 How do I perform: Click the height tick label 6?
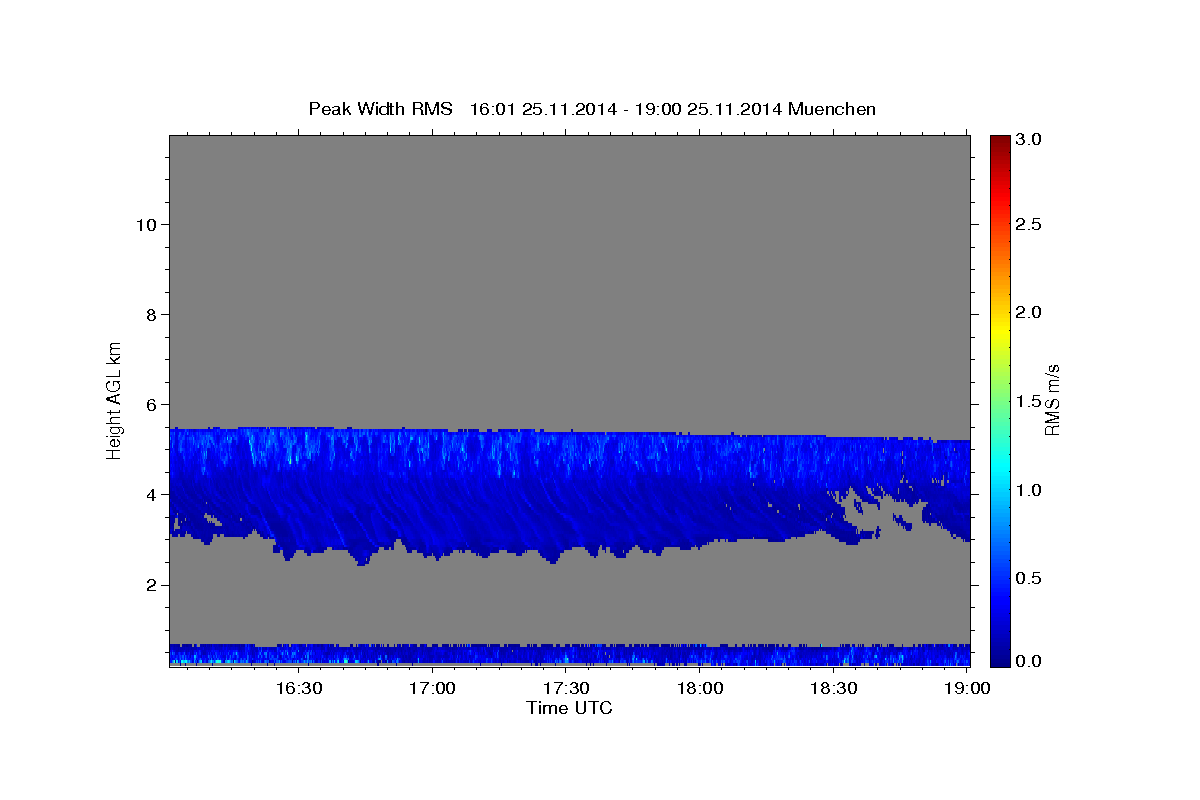tap(149, 404)
